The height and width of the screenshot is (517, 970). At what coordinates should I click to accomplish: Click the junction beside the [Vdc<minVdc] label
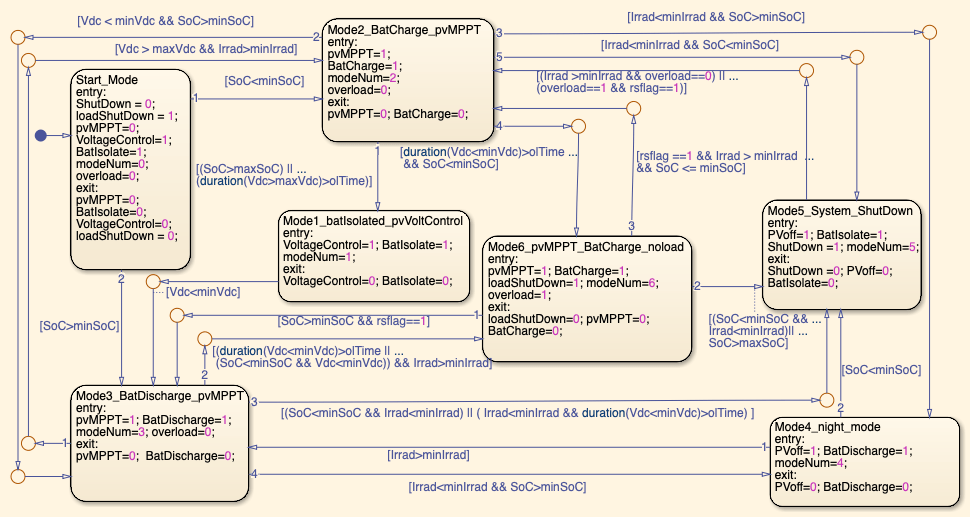tap(153, 282)
